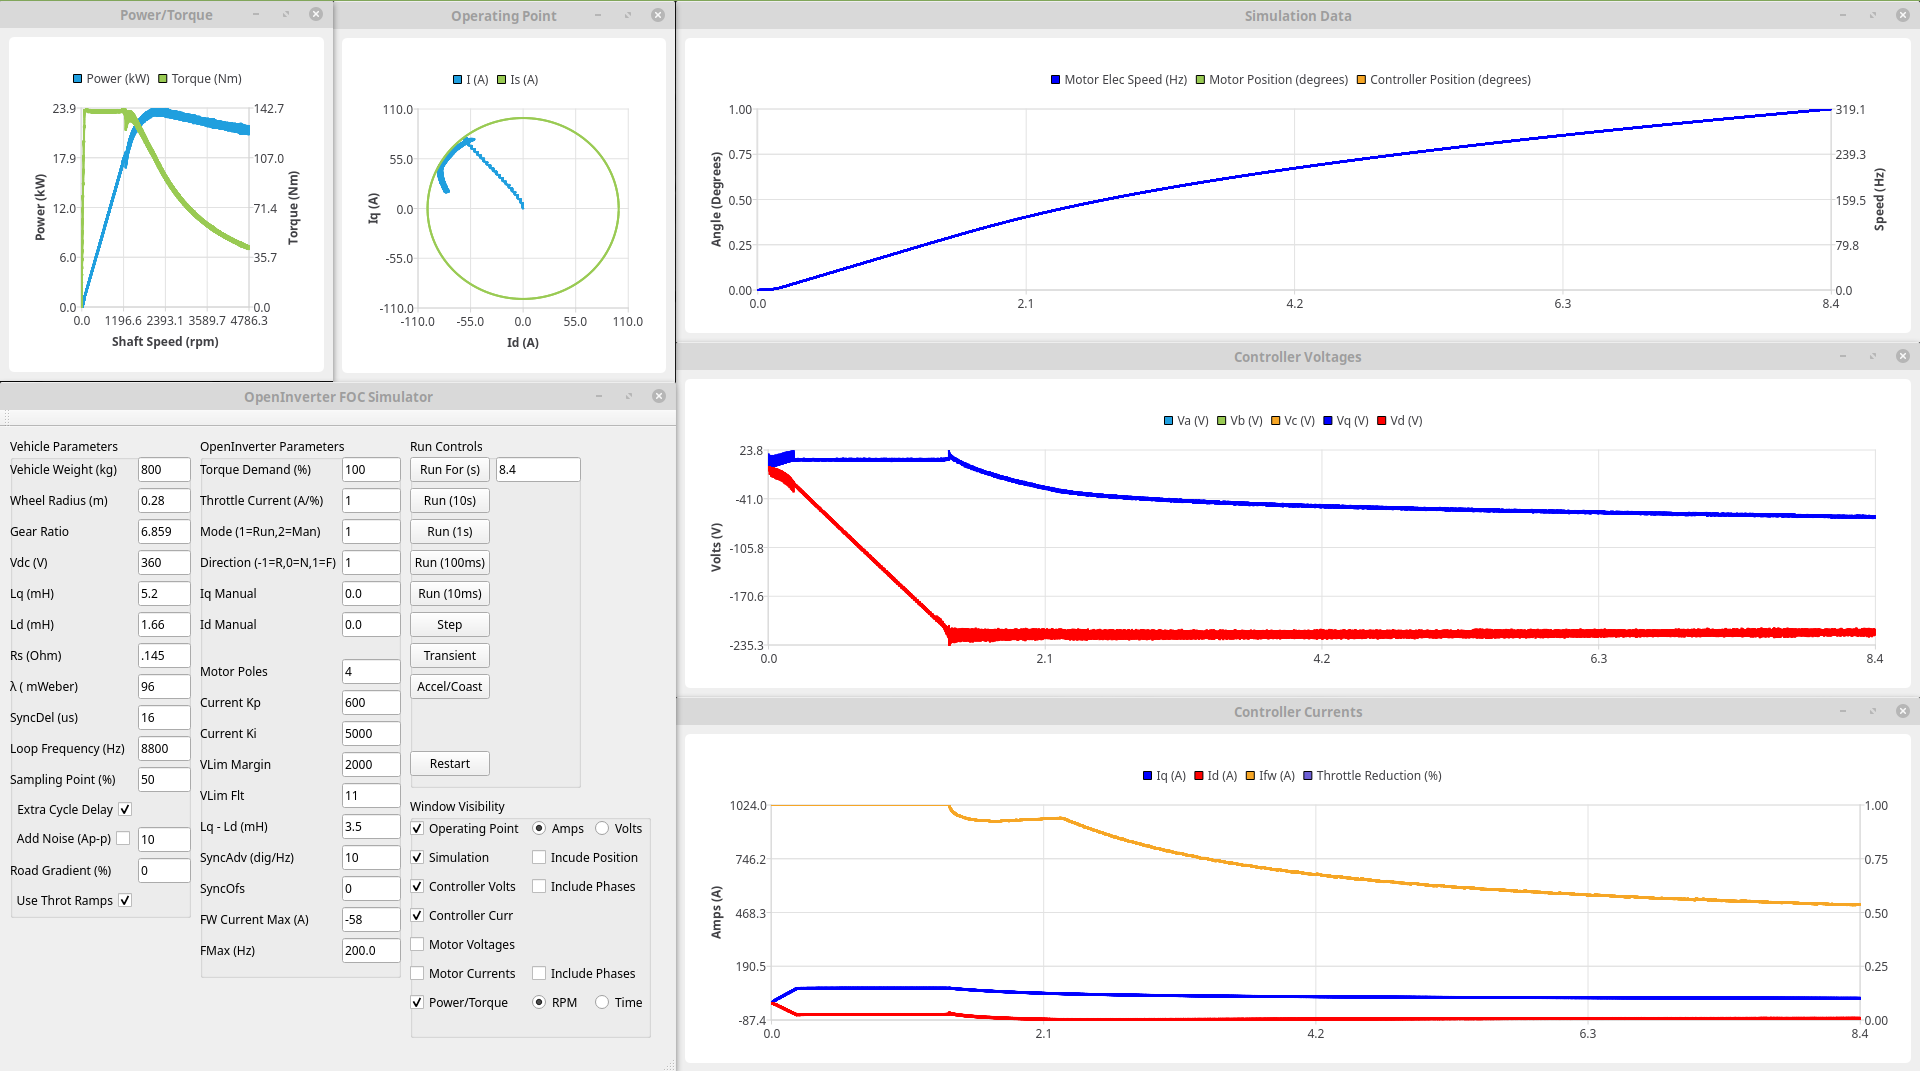This screenshot has width=1920, height=1071.
Task: Click the Torque (Nm) legend marker
Action: [x=163, y=79]
